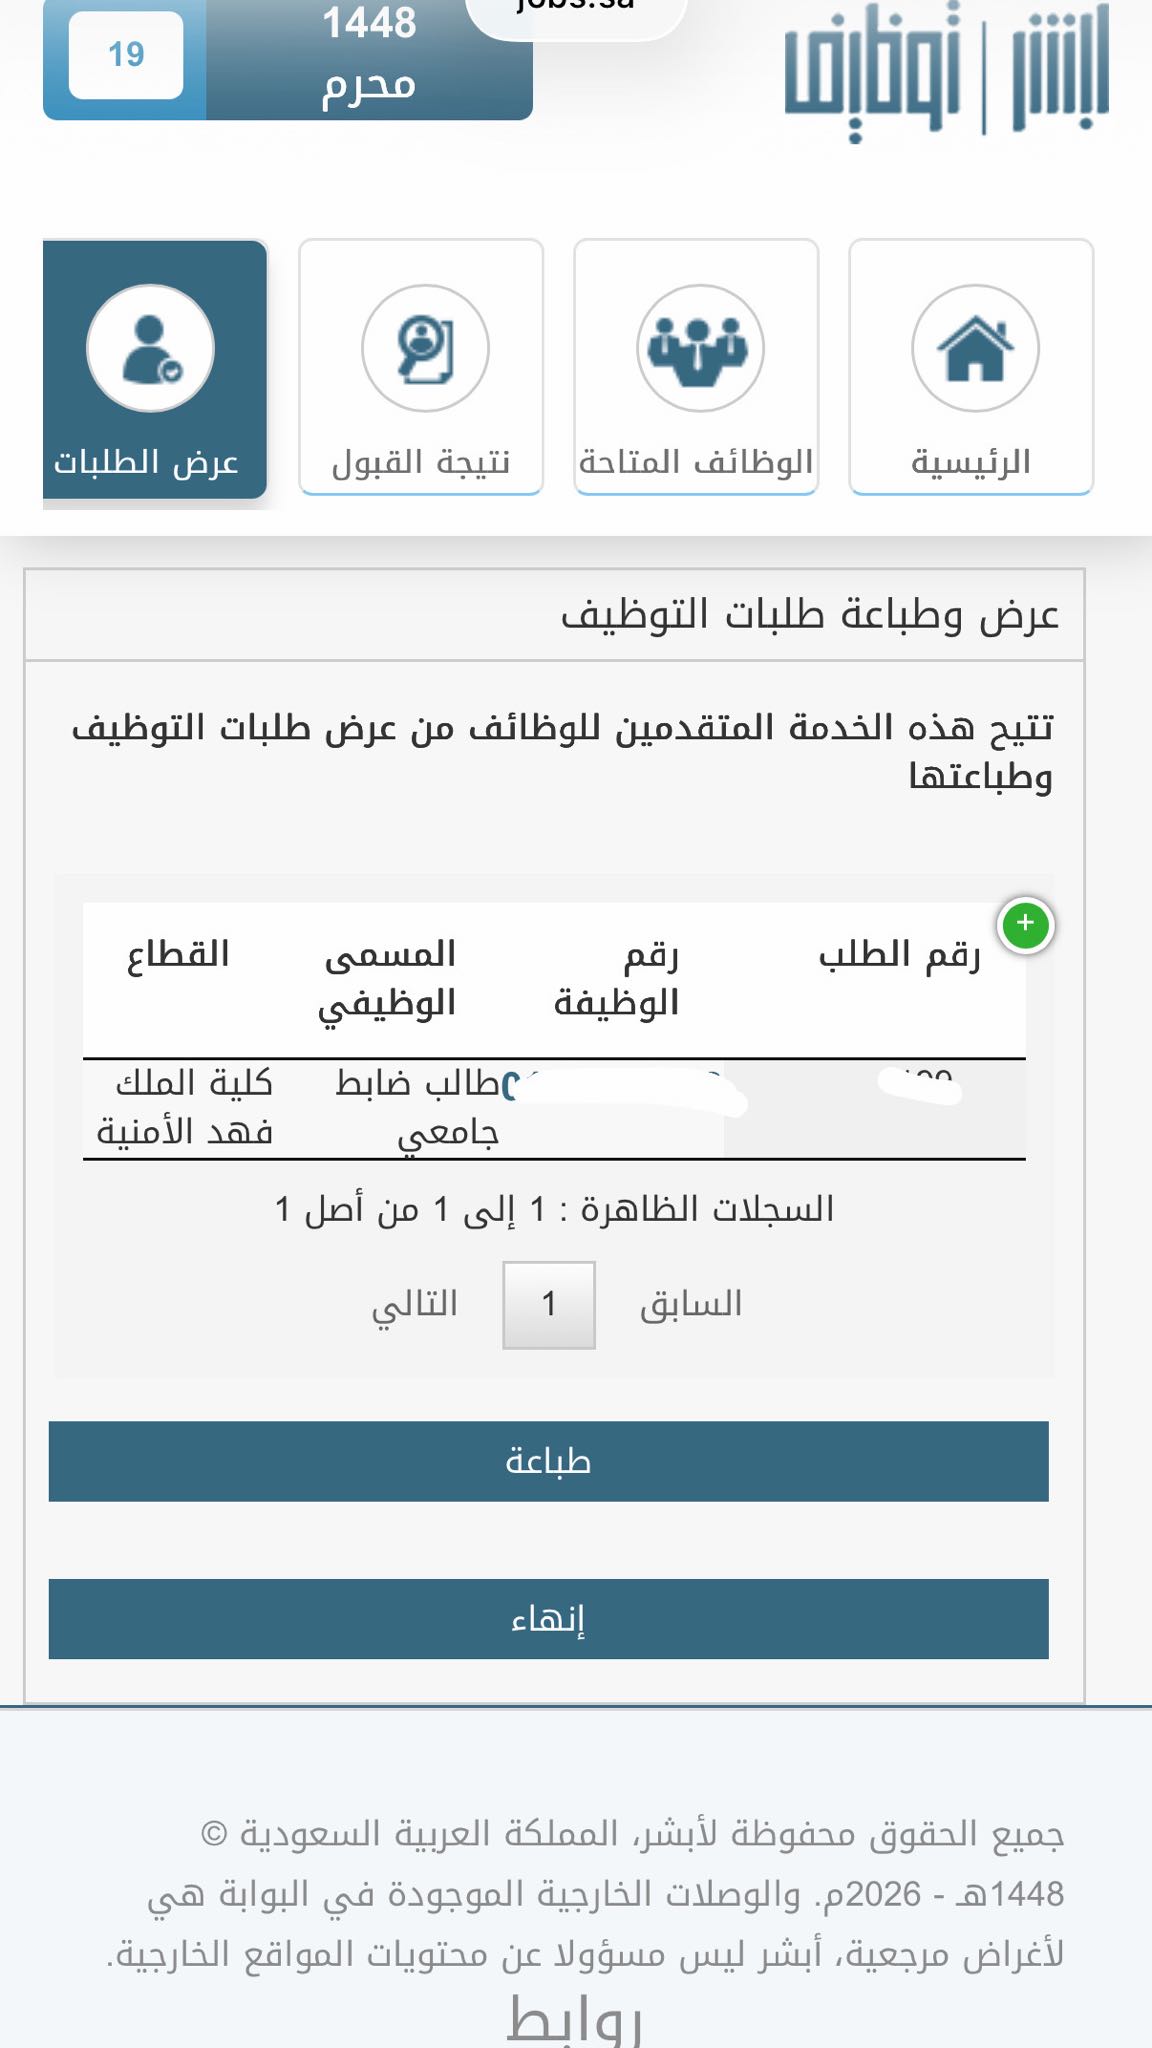The height and width of the screenshot is (2048, 1152).
Task: Select page number 1 box
Action: 549,1305
